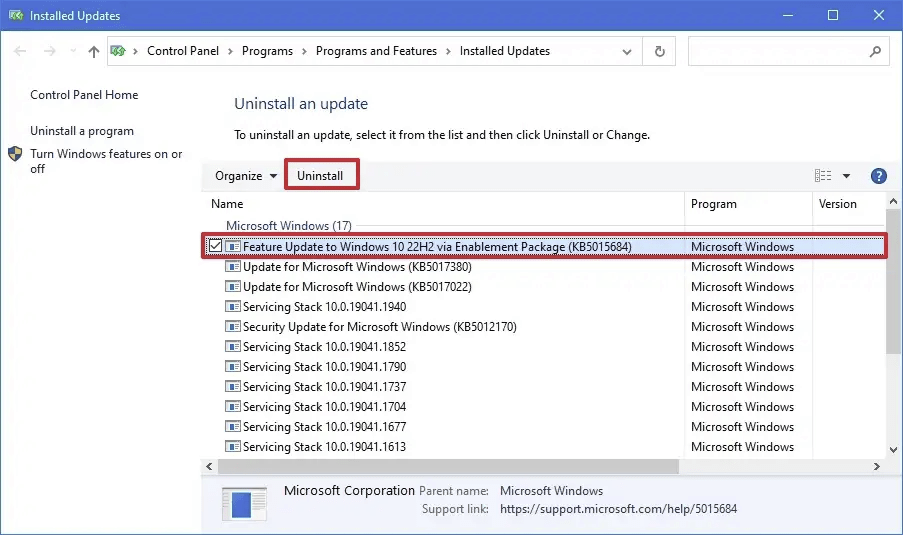The image size is (903, 535).
Task: Select Update for Microsoft Windows (KB5017380)
Action: (357, 267)
